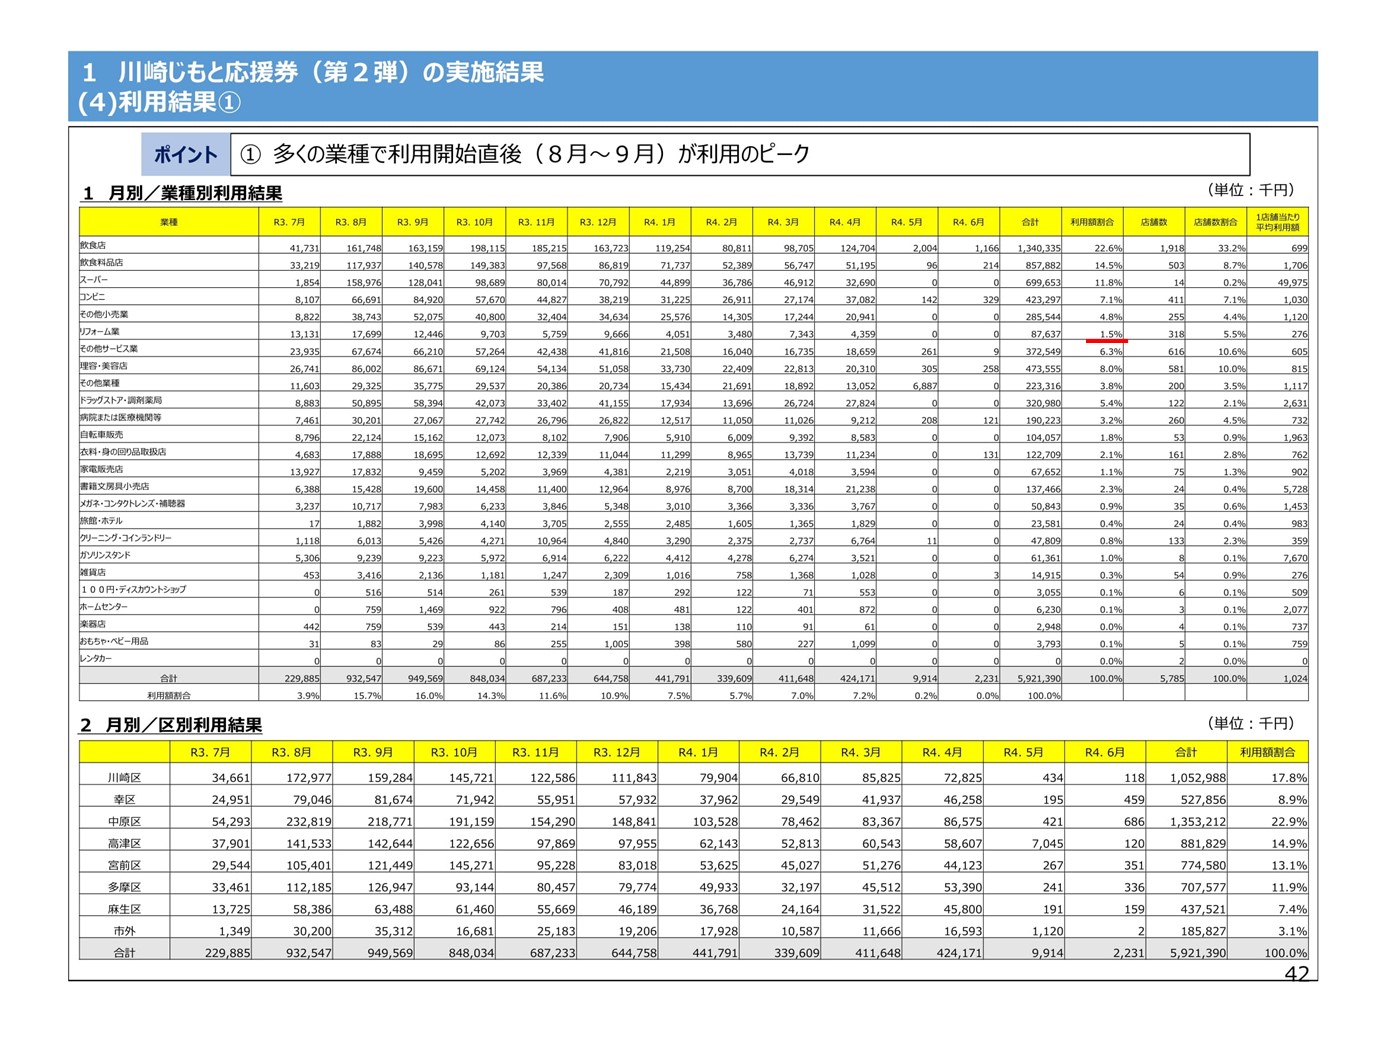Select the '旅館・ホテル' row label
Screen dimensions: 1387x1040
click(102, 521)
